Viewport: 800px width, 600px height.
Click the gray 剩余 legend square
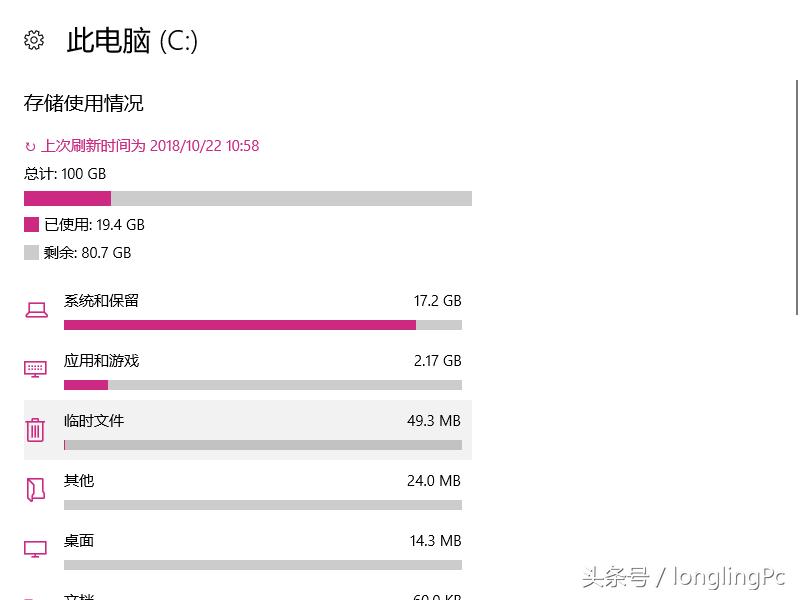(31, 252)
